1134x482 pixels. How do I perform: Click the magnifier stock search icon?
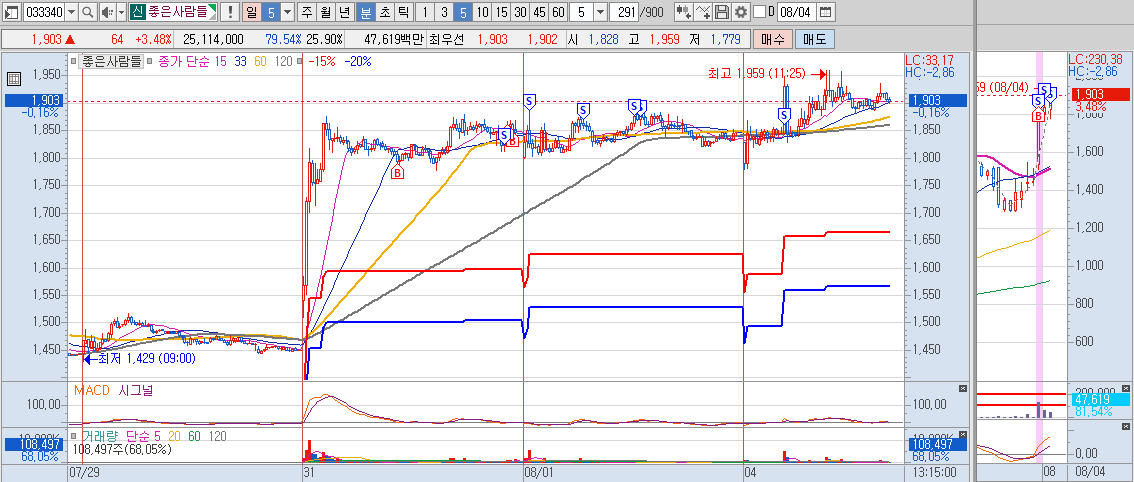coord(88,12)
